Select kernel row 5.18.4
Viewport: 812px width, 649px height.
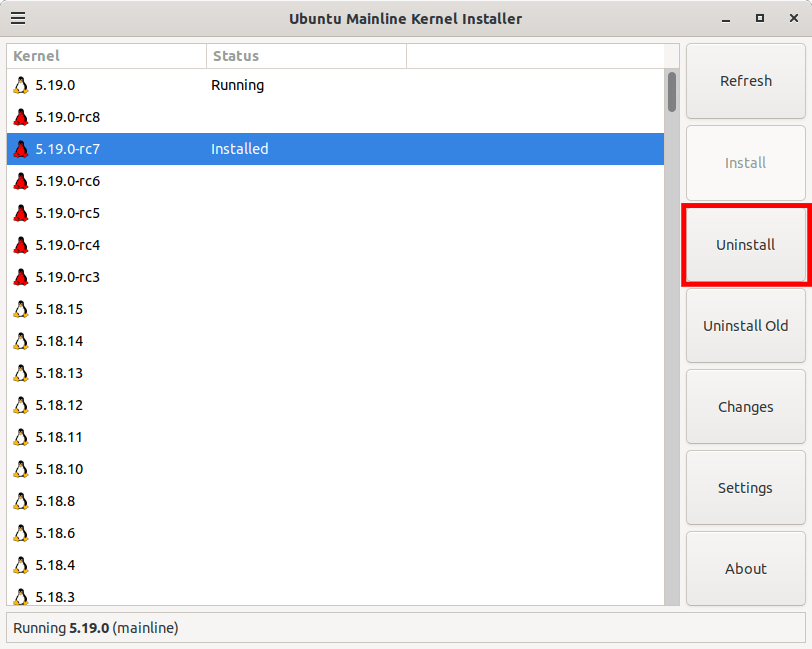(x=335, y=565)
